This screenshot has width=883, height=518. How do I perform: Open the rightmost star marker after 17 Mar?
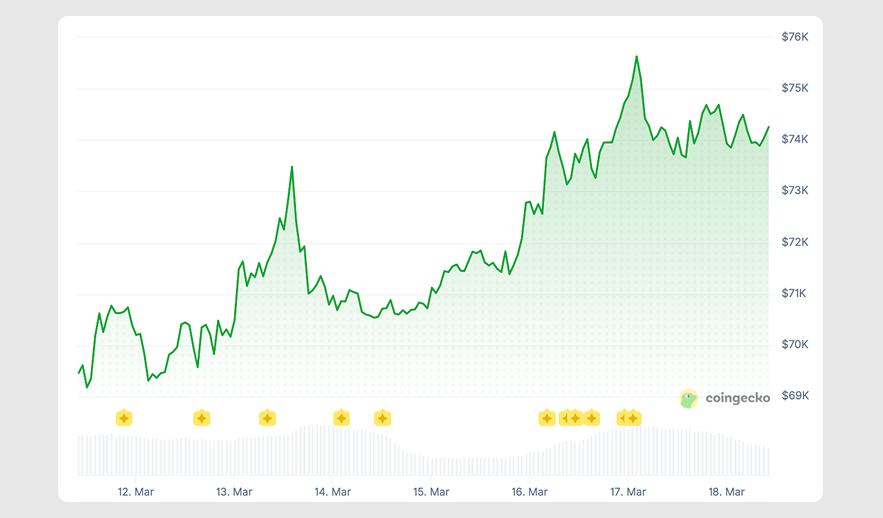point(633,418)
